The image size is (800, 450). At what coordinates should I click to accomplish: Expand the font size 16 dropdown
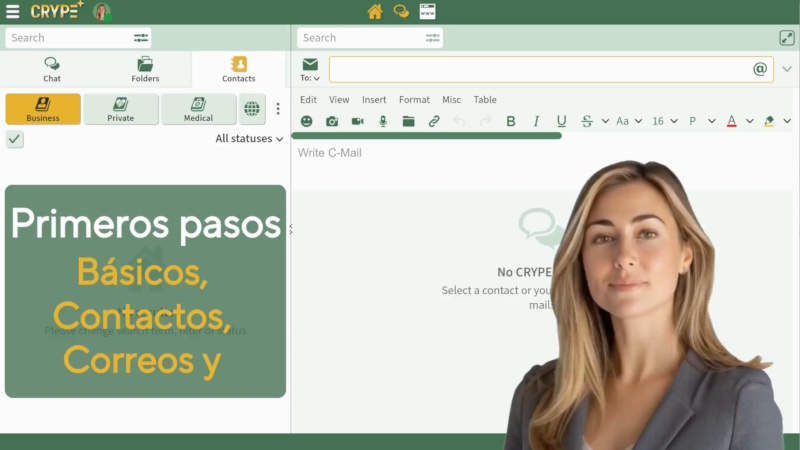pyautogui.click(x=665, y=121)
